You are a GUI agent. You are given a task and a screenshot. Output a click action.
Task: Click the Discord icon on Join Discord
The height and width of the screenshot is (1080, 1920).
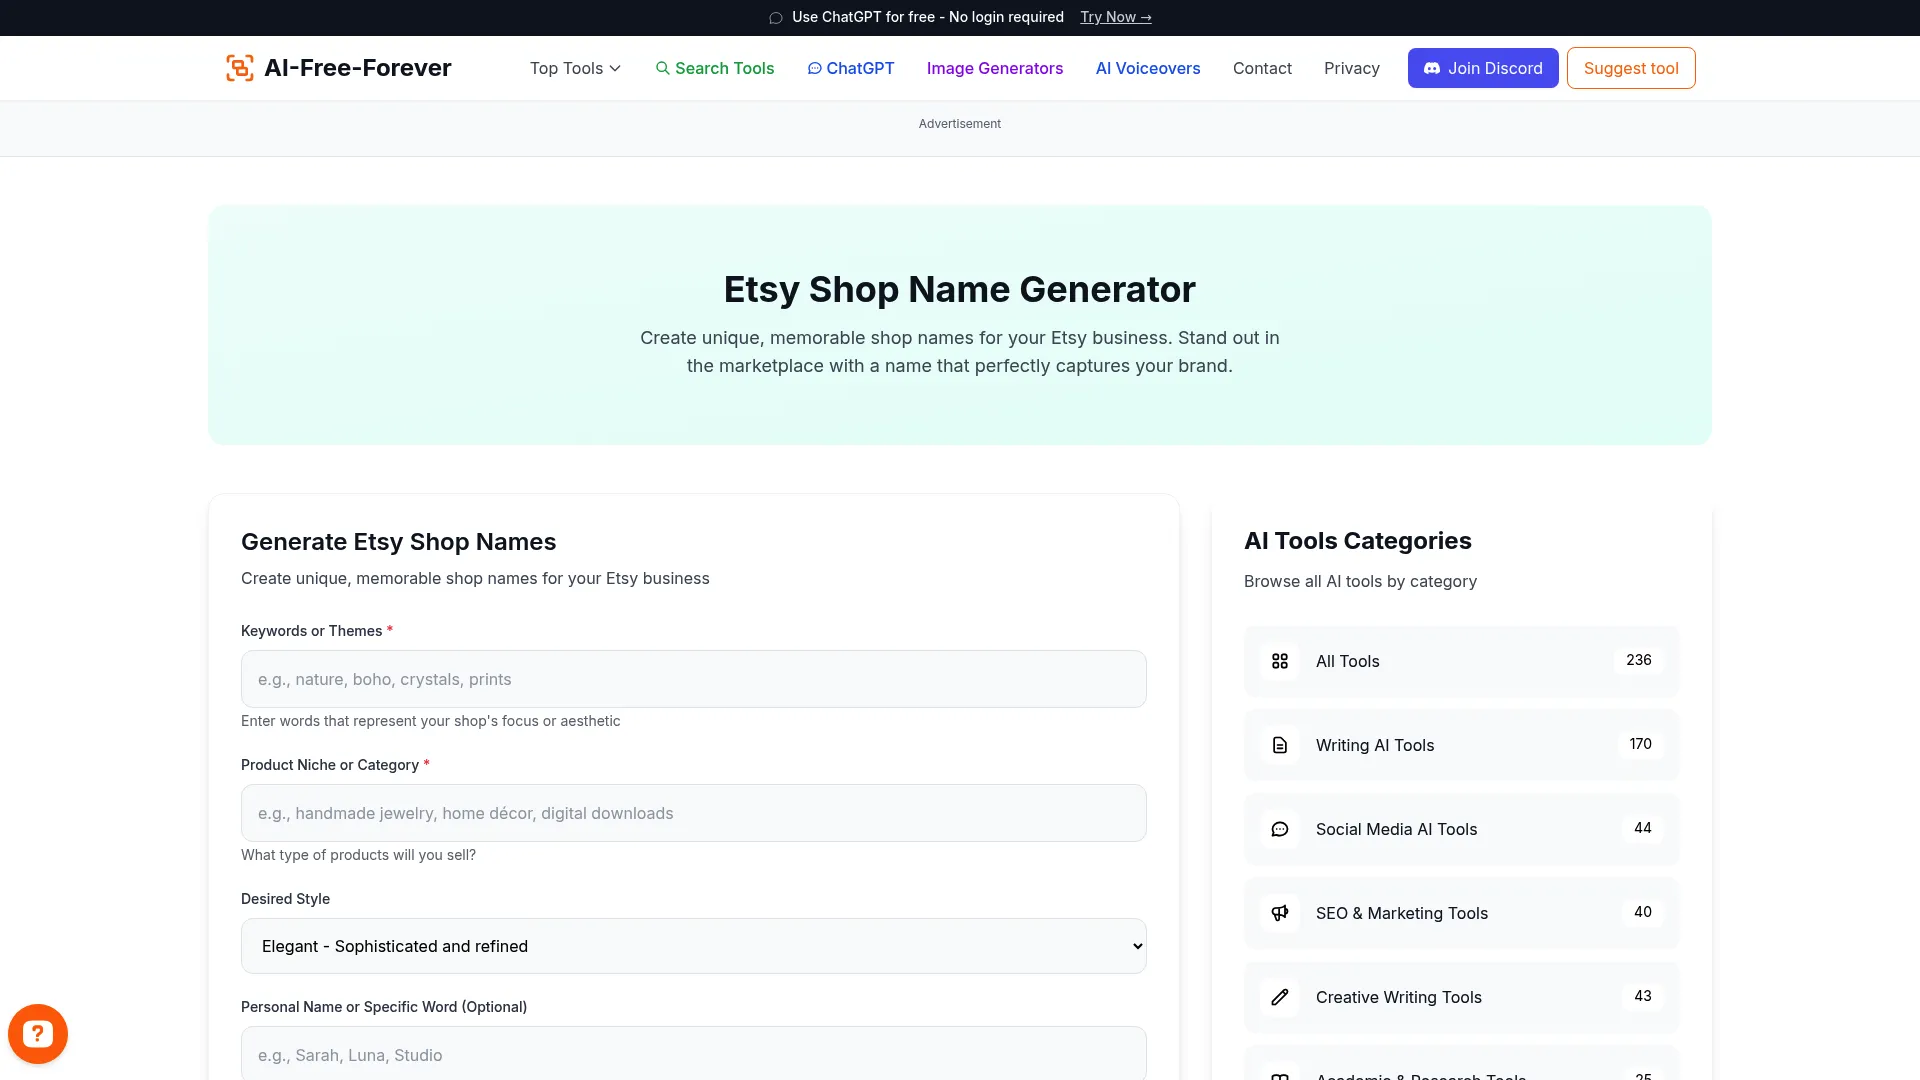(1432, 68)
